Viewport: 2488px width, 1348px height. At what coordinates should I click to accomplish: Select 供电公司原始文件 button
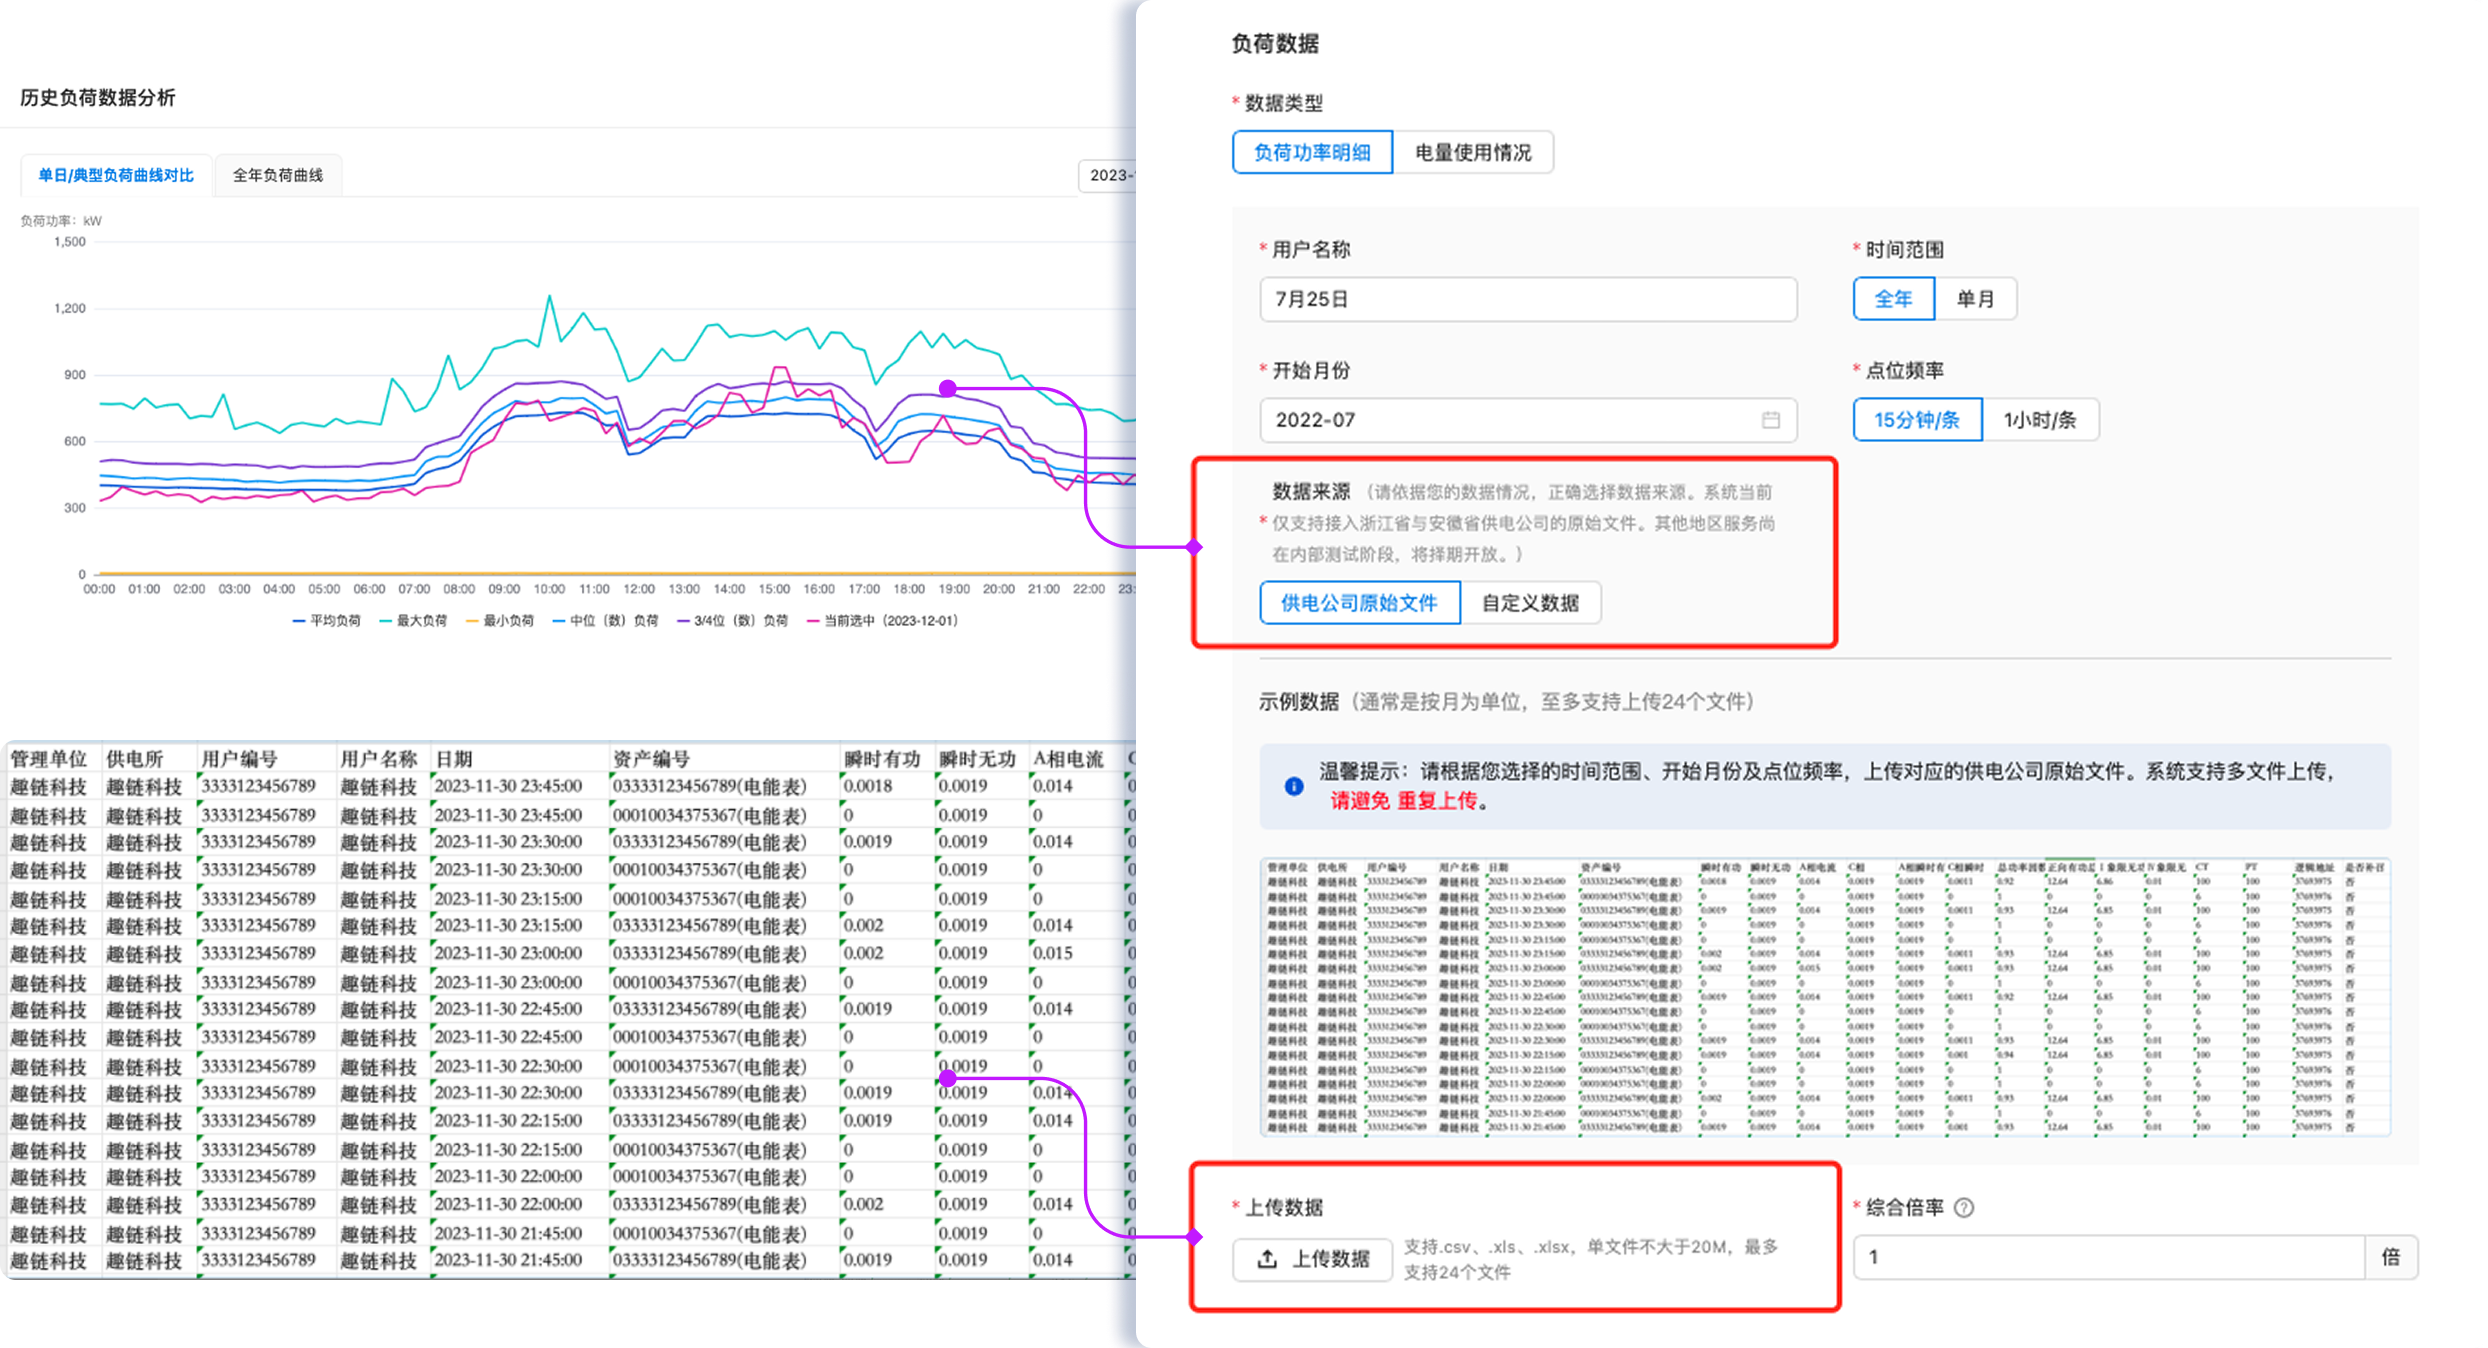[x=1359, y=603]
